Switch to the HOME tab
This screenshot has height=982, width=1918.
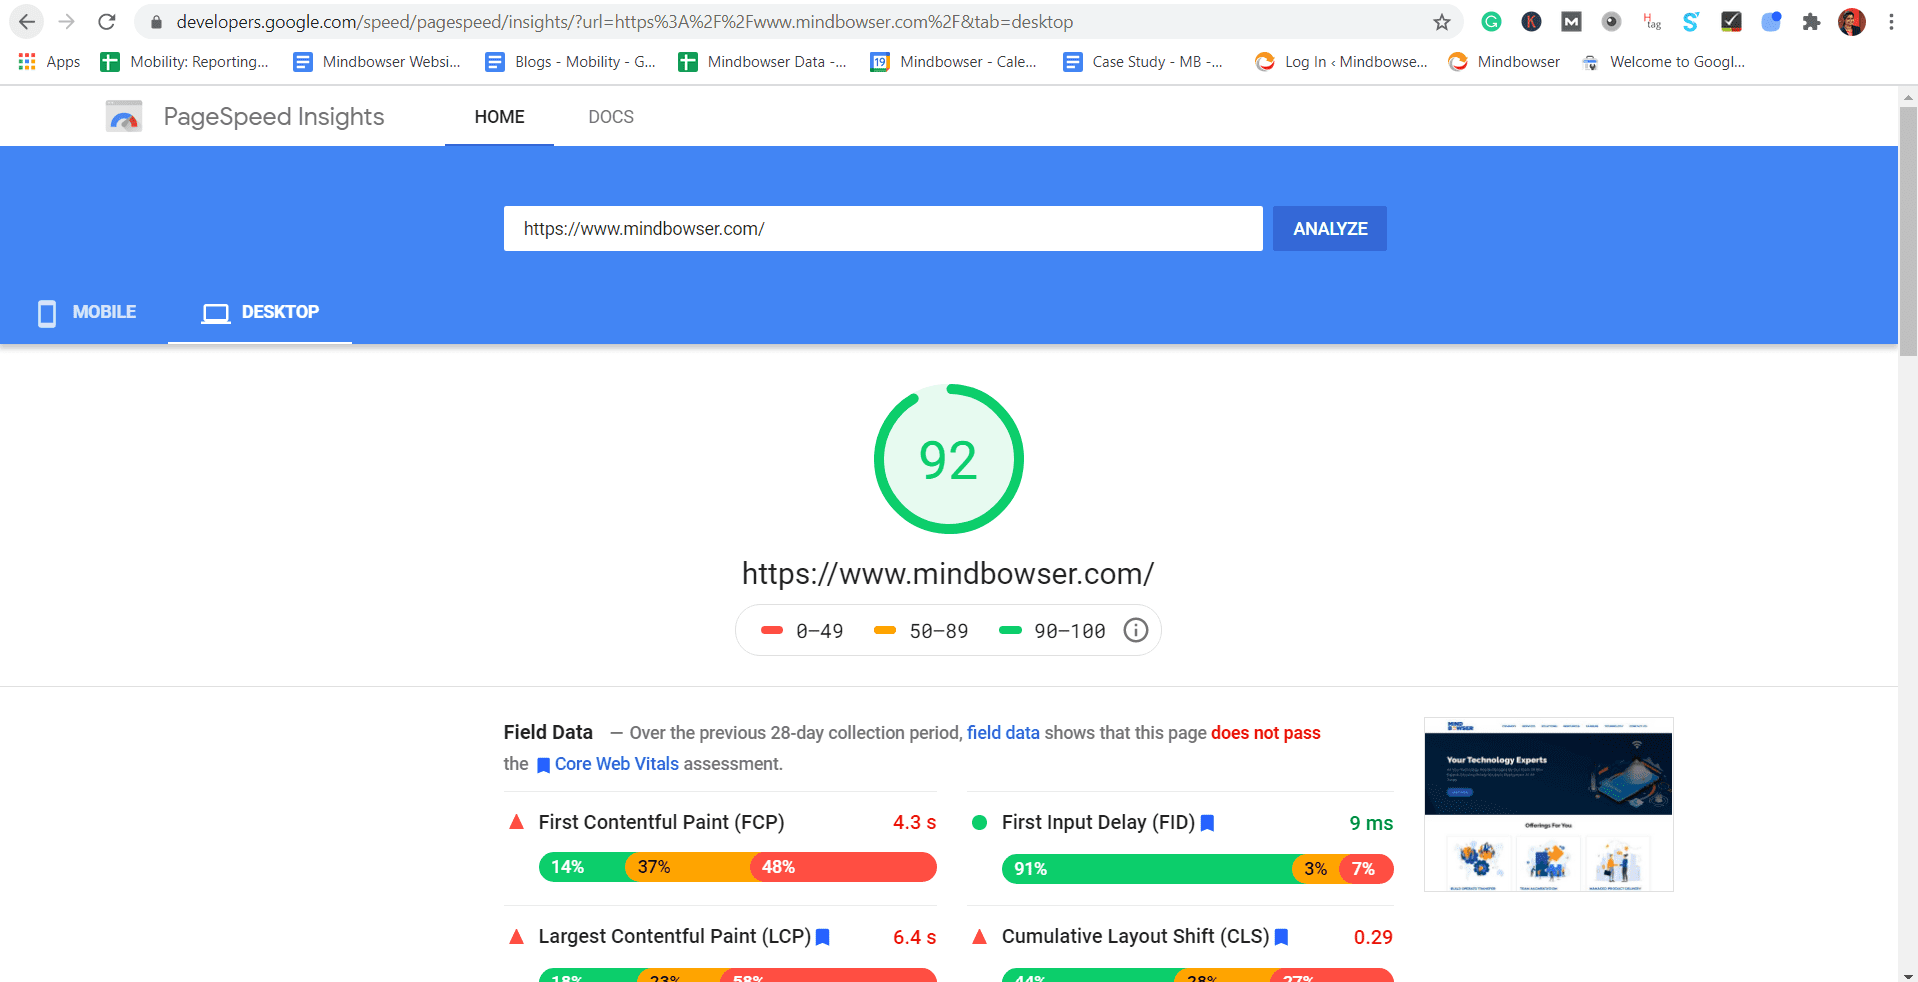499,116
